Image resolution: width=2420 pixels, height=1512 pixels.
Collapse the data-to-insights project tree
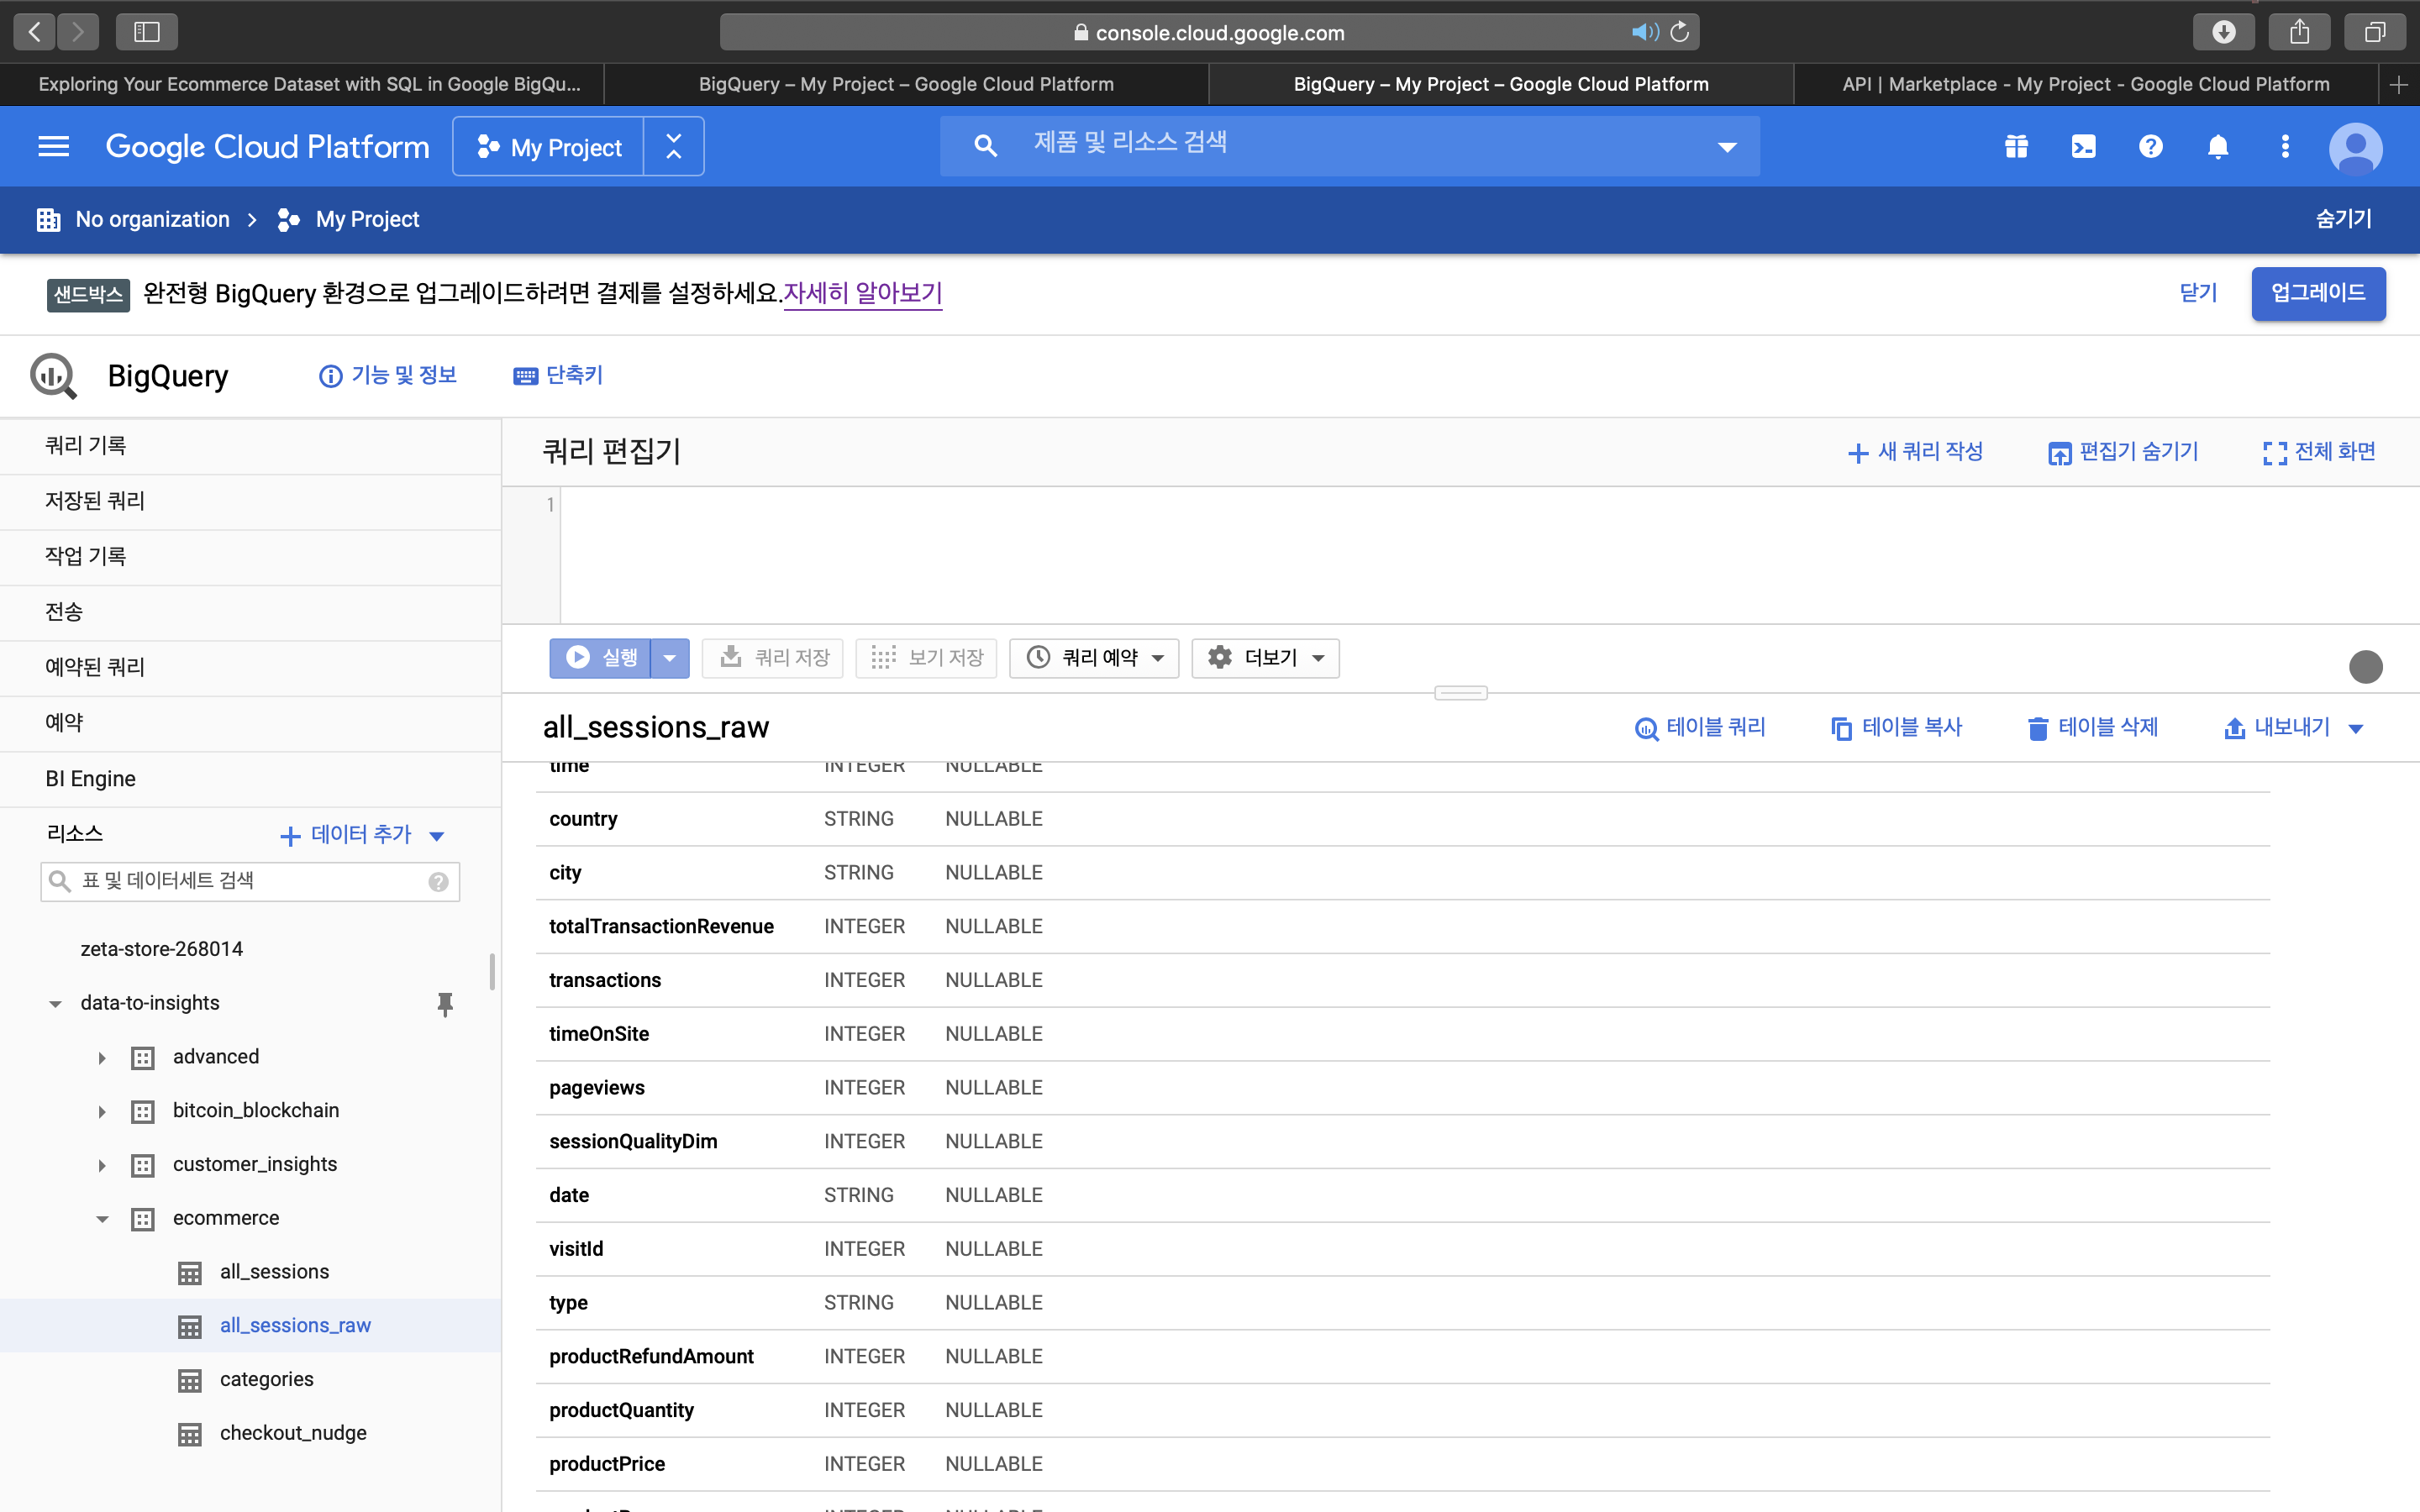point(55,1003)
